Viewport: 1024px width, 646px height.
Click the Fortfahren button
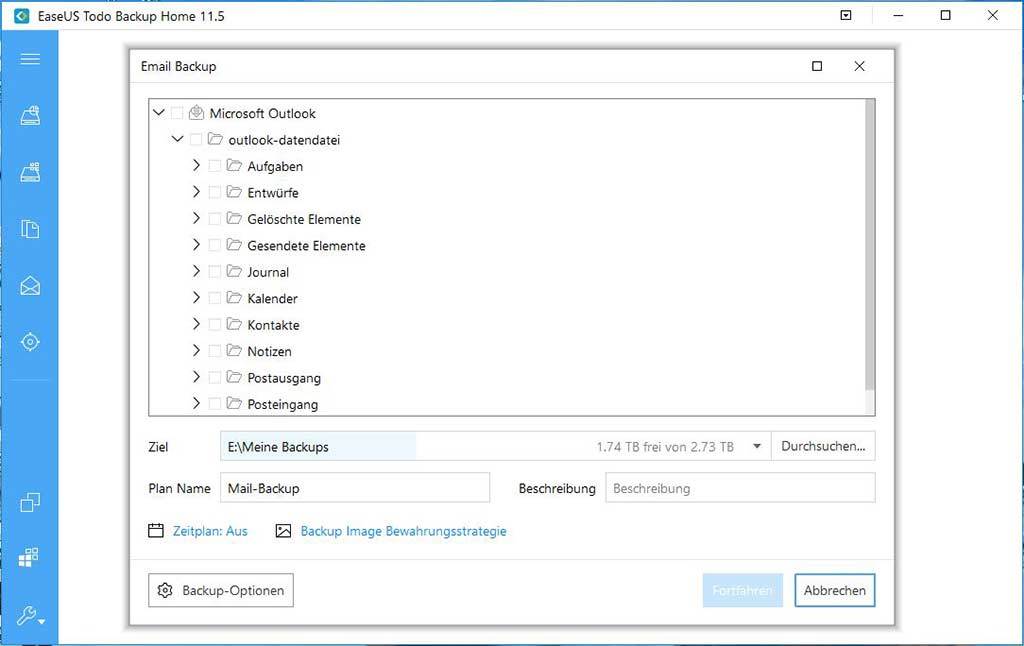click(743, 590)
